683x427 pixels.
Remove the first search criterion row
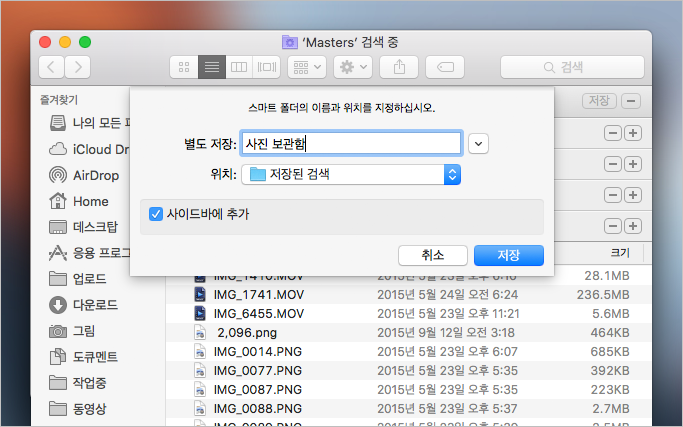[612, 133]
